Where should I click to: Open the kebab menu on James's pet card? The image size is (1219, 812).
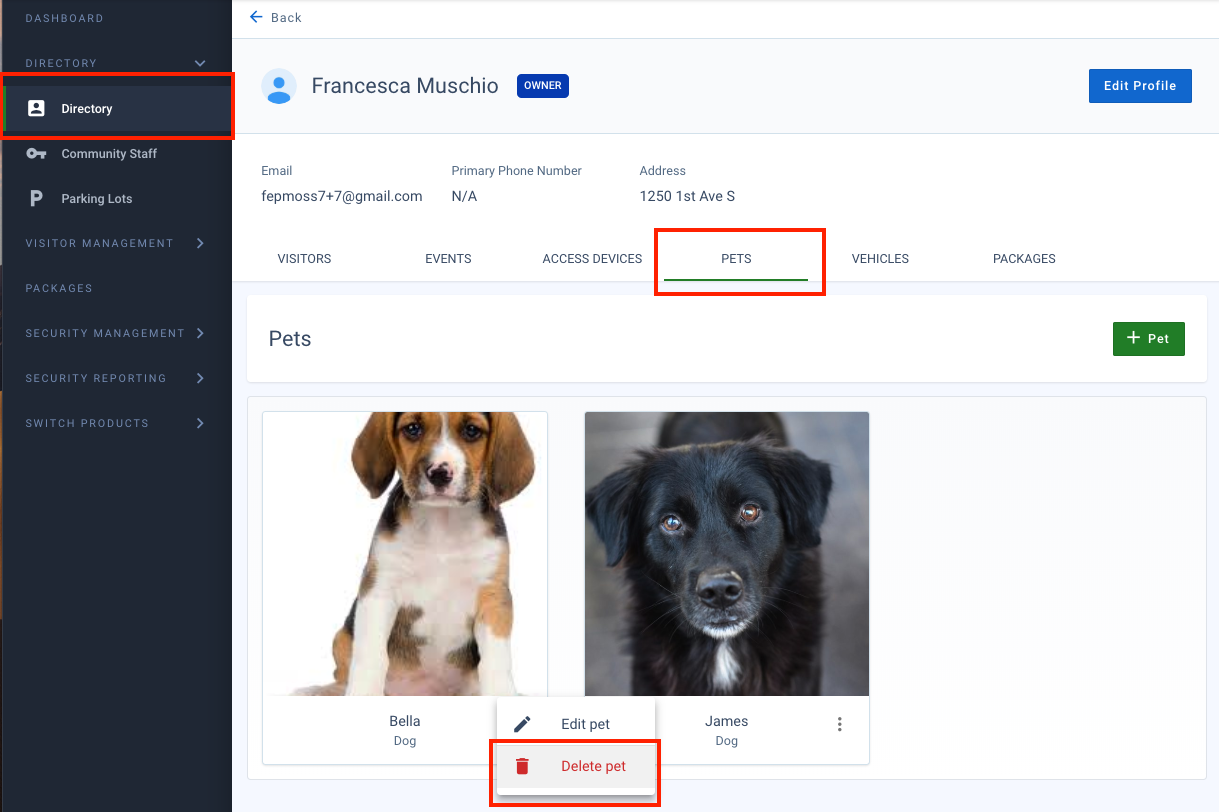point(839,724)
